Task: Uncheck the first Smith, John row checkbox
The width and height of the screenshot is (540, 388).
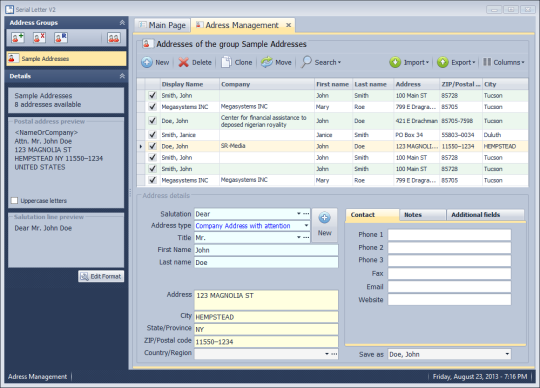Action: (153, 95)
